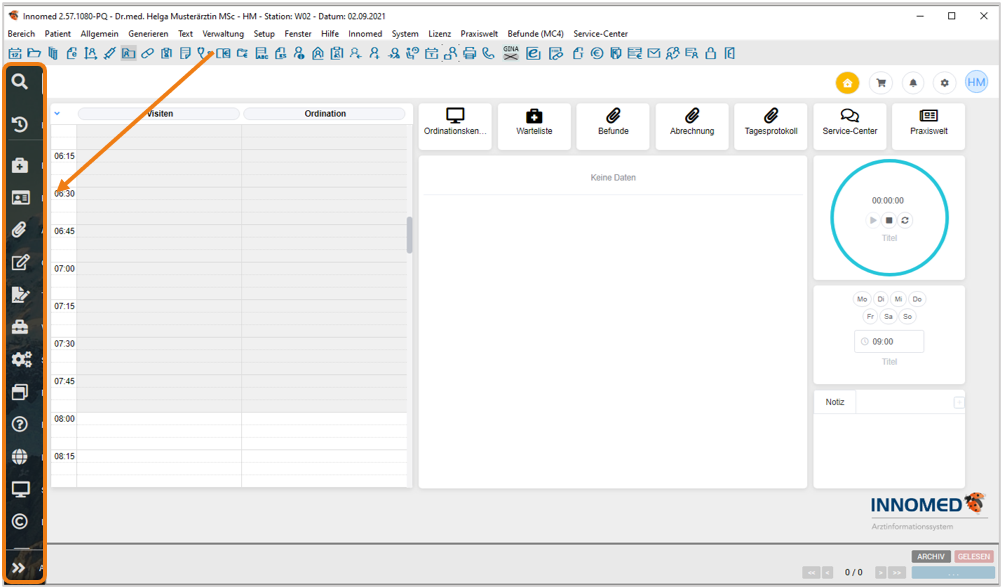1002x588 pixels.
Task: Expand the calendar chevron above time column
Action: tap(57, 114)
